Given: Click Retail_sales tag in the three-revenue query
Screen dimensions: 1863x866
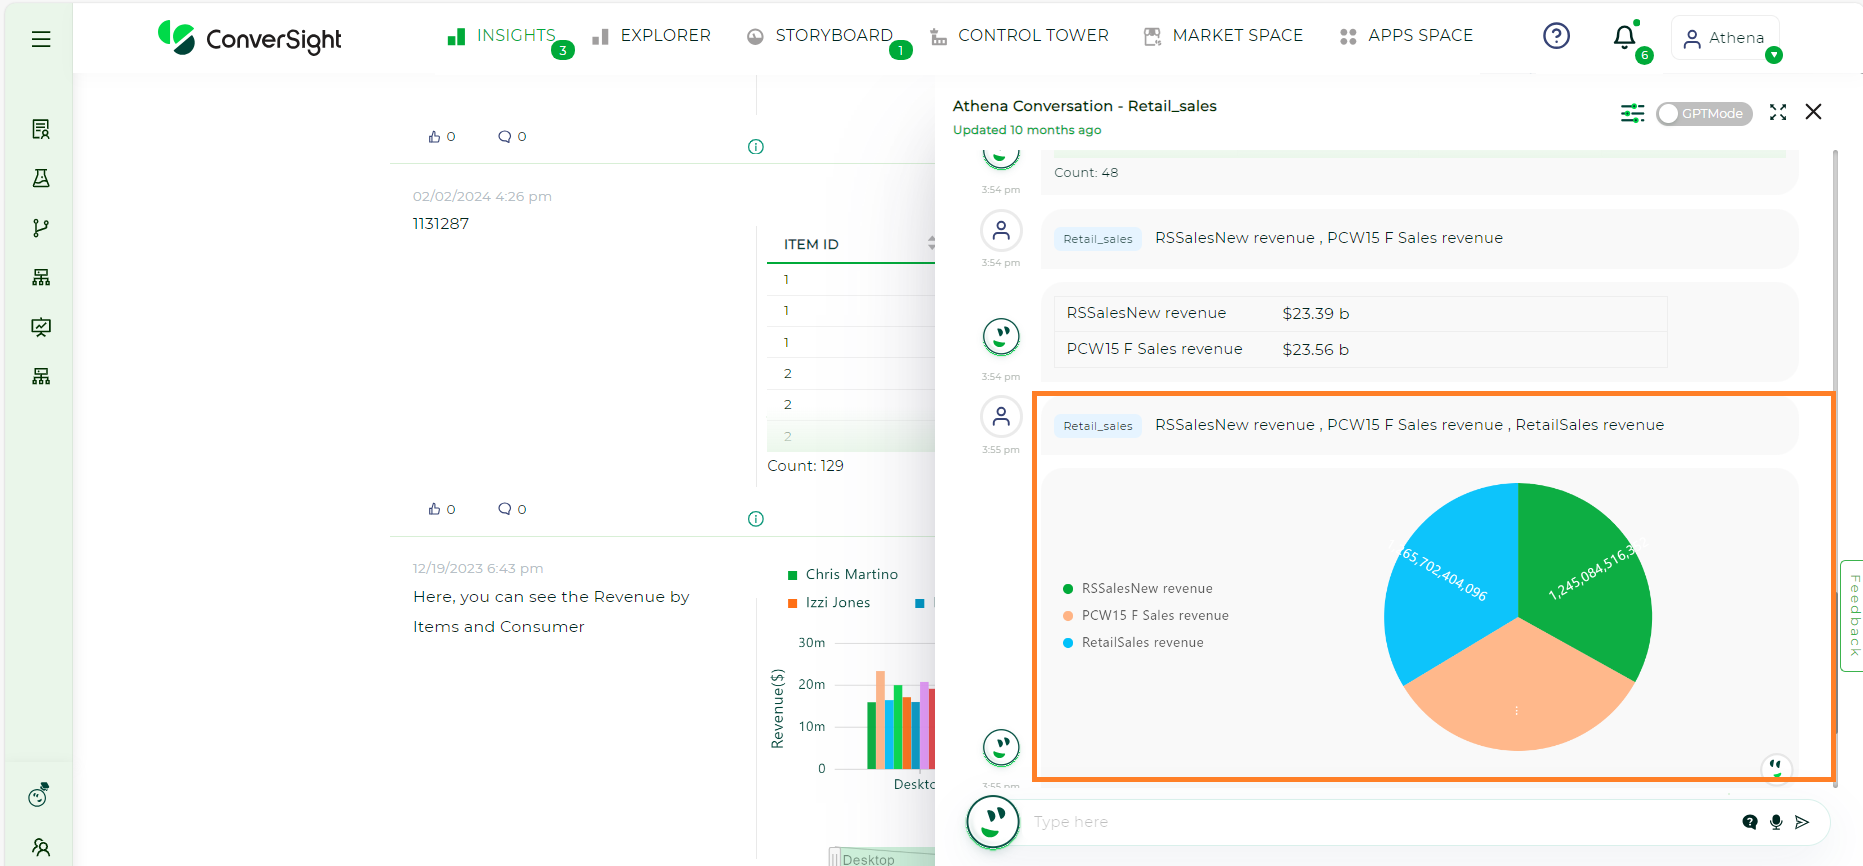Looking at the screenshot, I should pos(1098,426).
